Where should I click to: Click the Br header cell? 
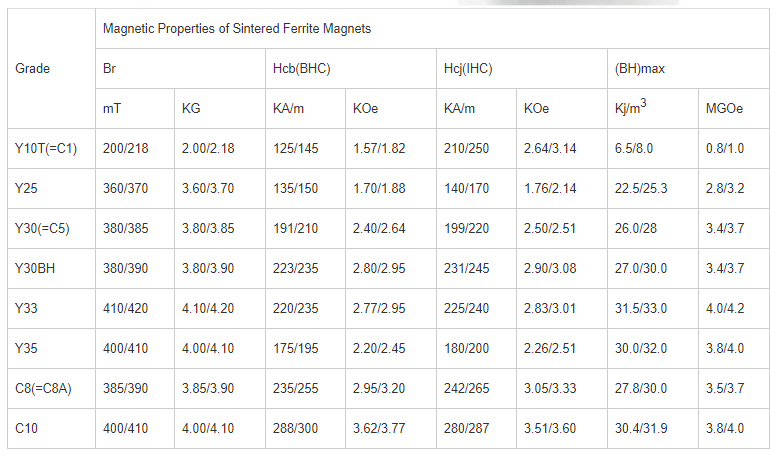(x=180, y=69)
